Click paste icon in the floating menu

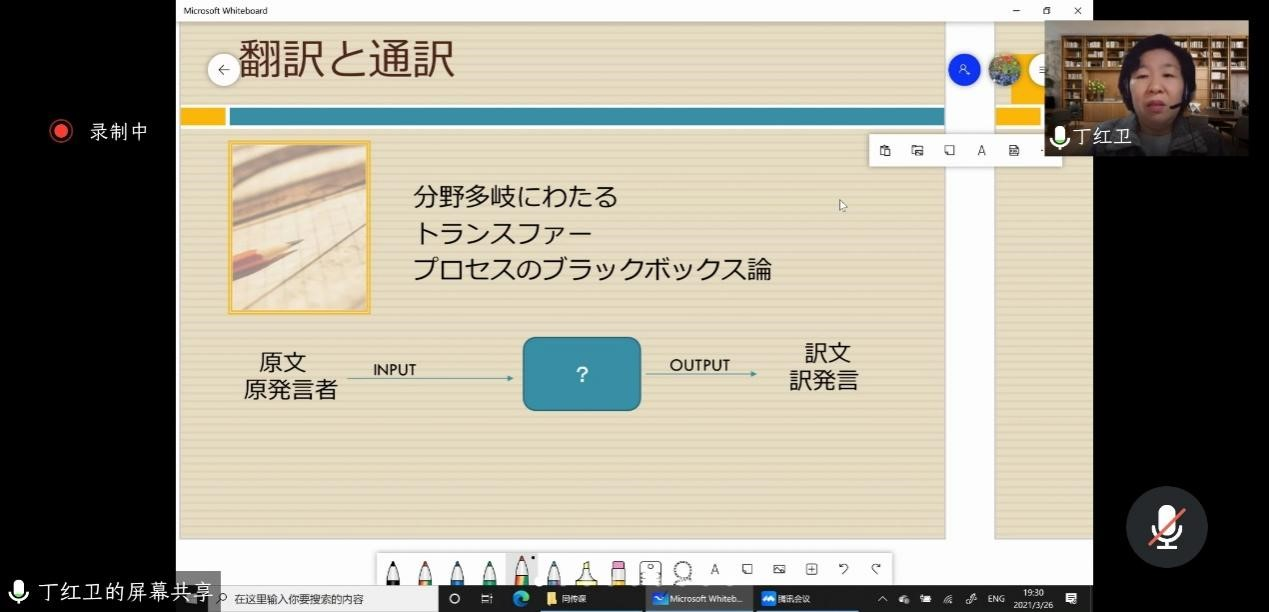(x=885, y=150)
